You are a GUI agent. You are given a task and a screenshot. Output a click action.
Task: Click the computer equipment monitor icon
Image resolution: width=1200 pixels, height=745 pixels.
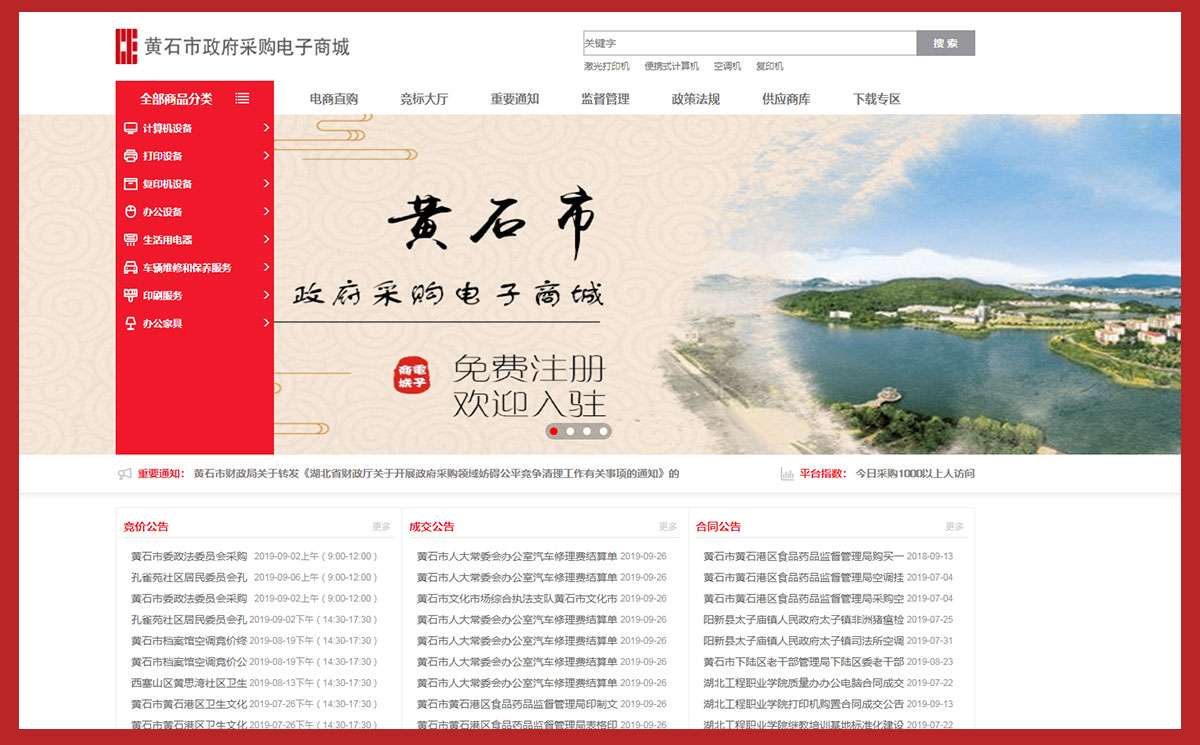(x=130, y=128)
